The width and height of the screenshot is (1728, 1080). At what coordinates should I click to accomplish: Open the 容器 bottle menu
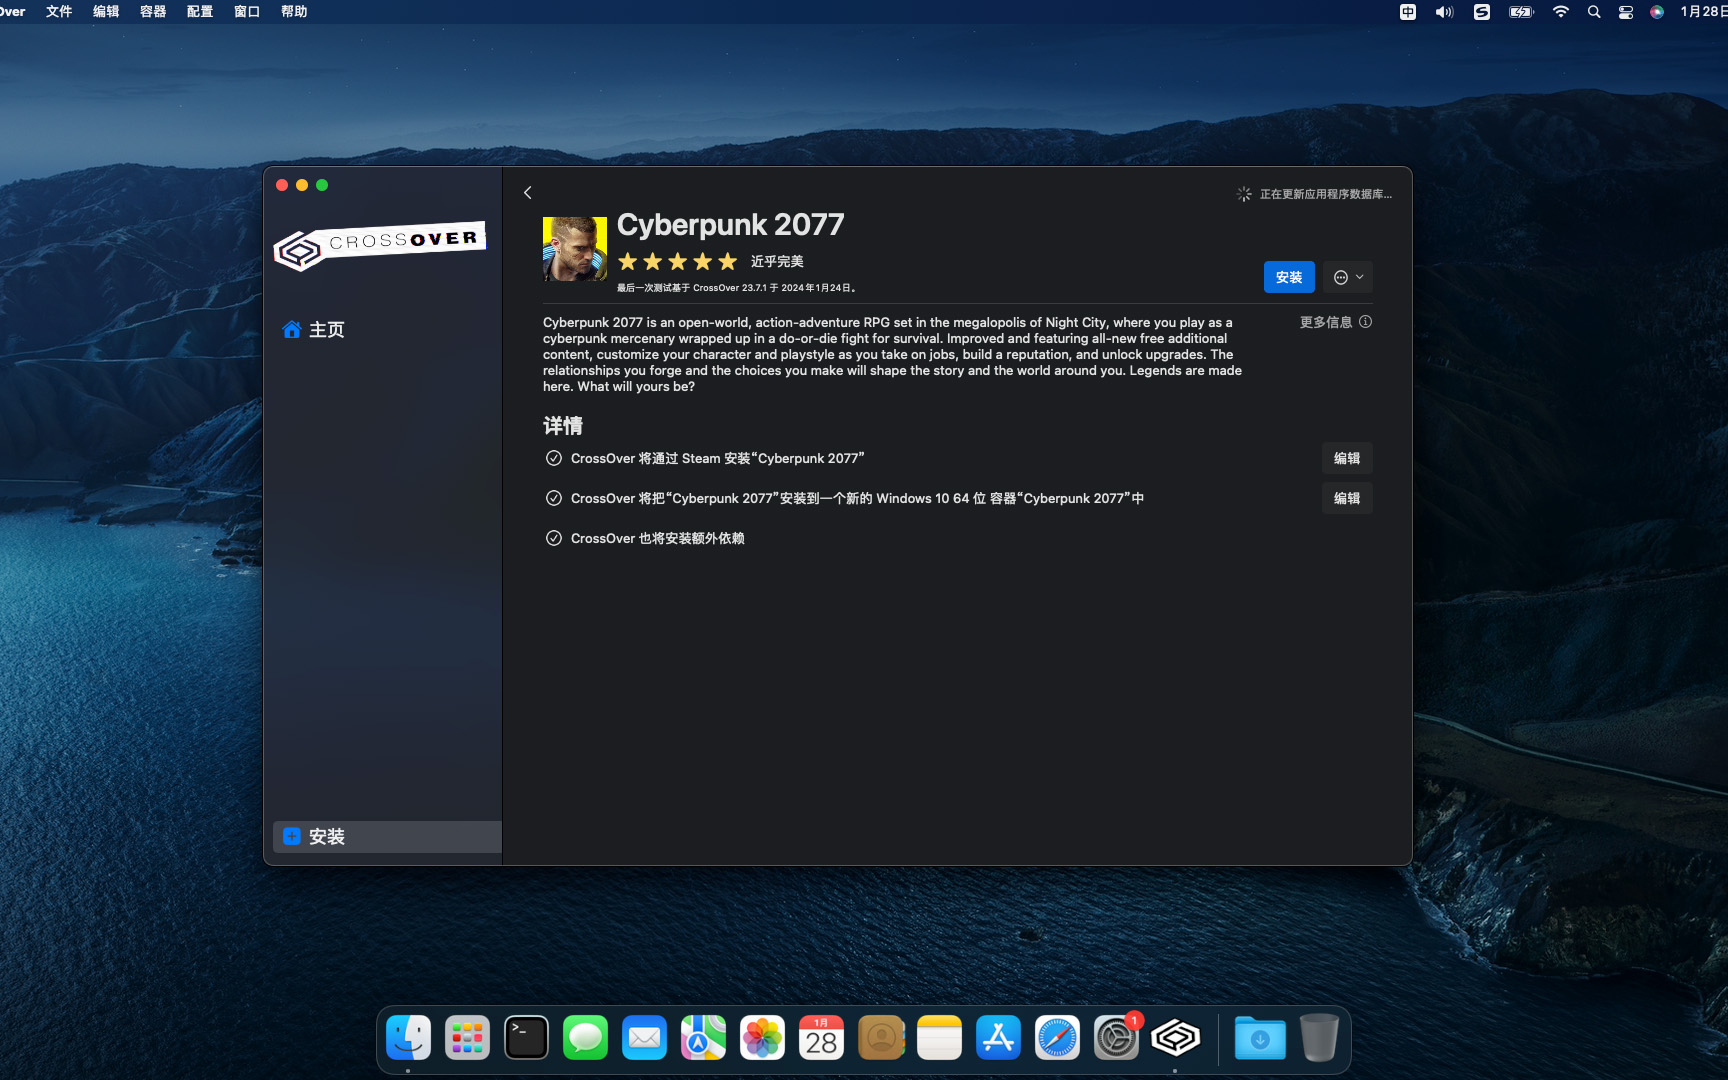pos(153,12)
